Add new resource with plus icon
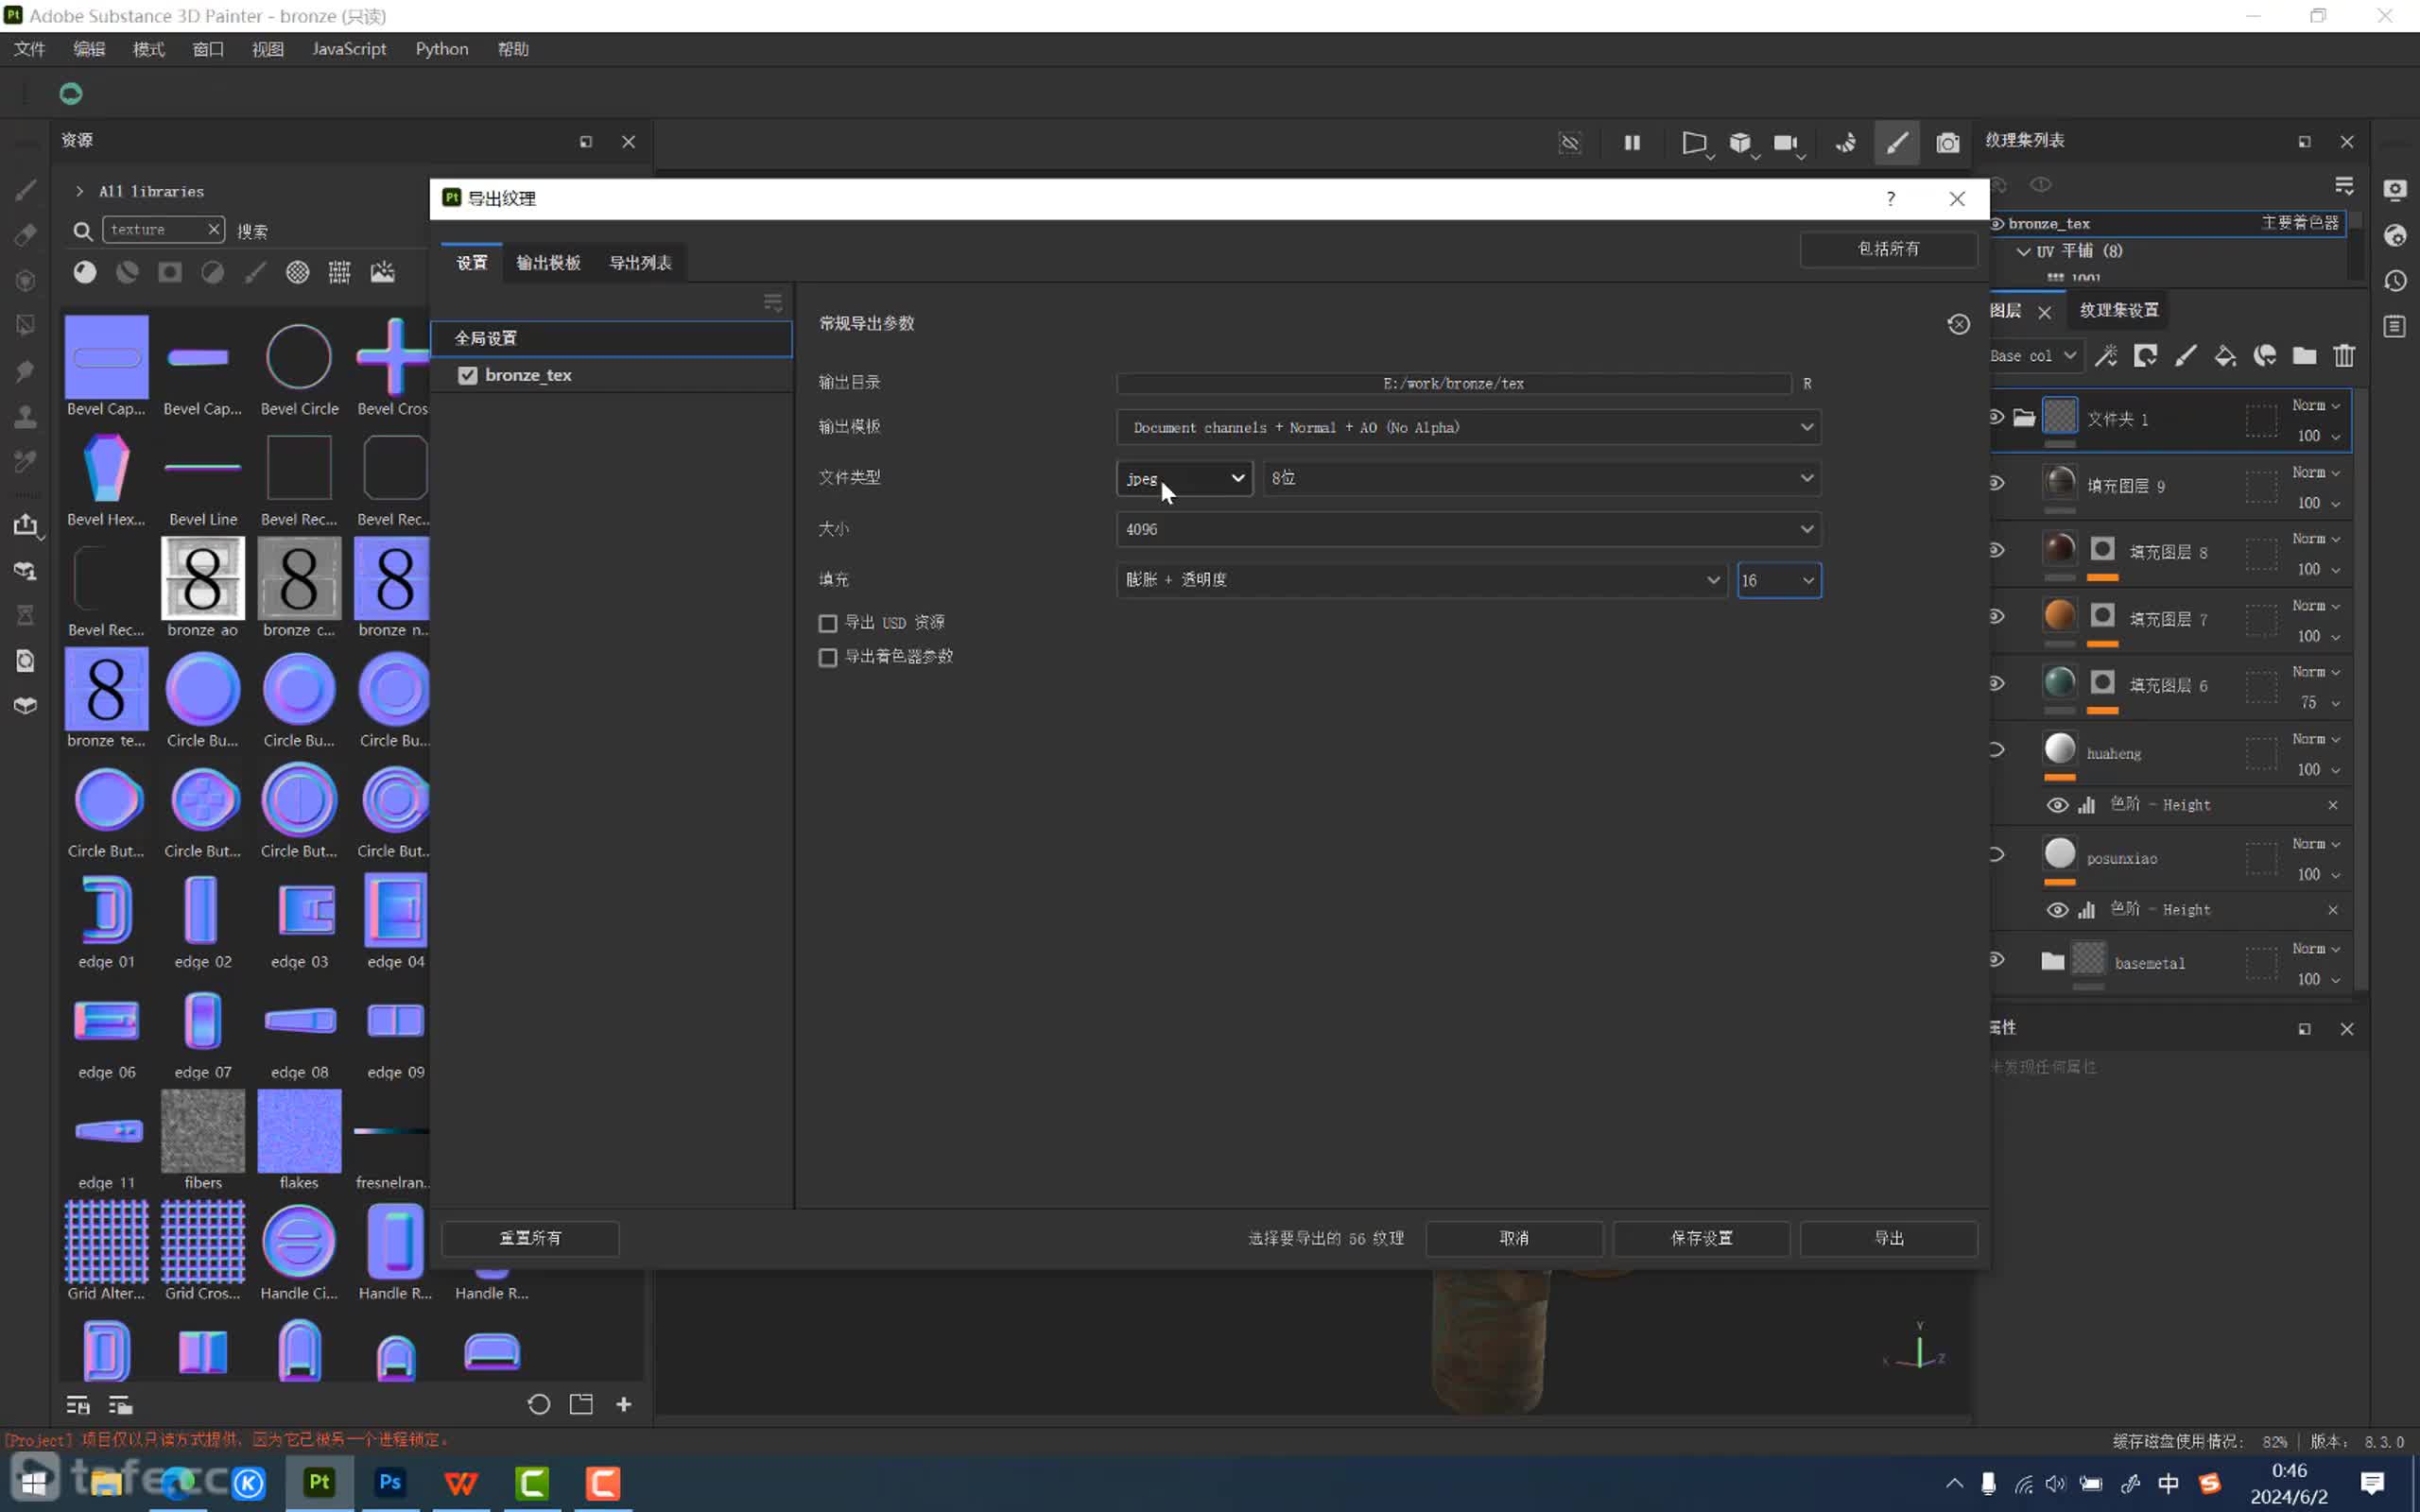 click(624, 1404)
